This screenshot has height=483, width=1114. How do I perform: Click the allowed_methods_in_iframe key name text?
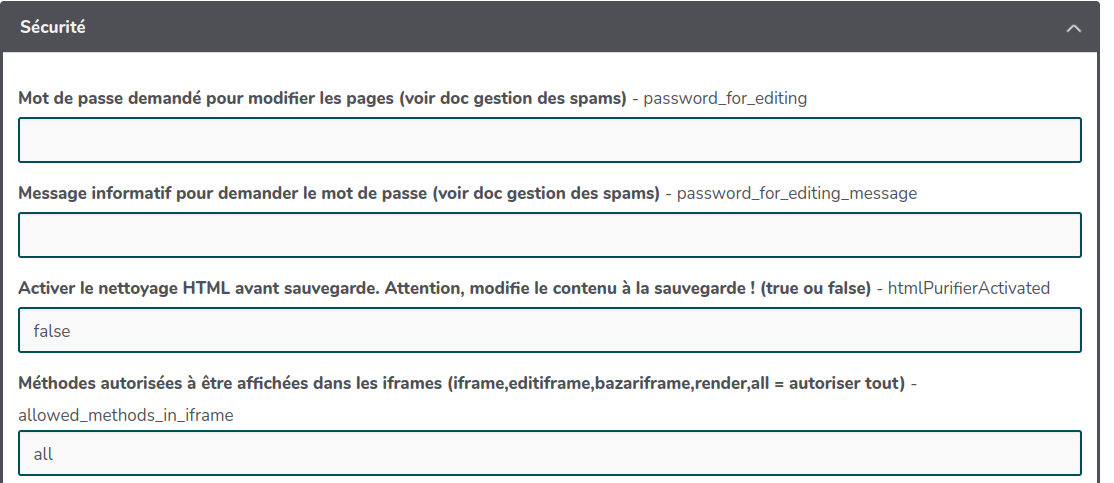(x=126, y=414)
